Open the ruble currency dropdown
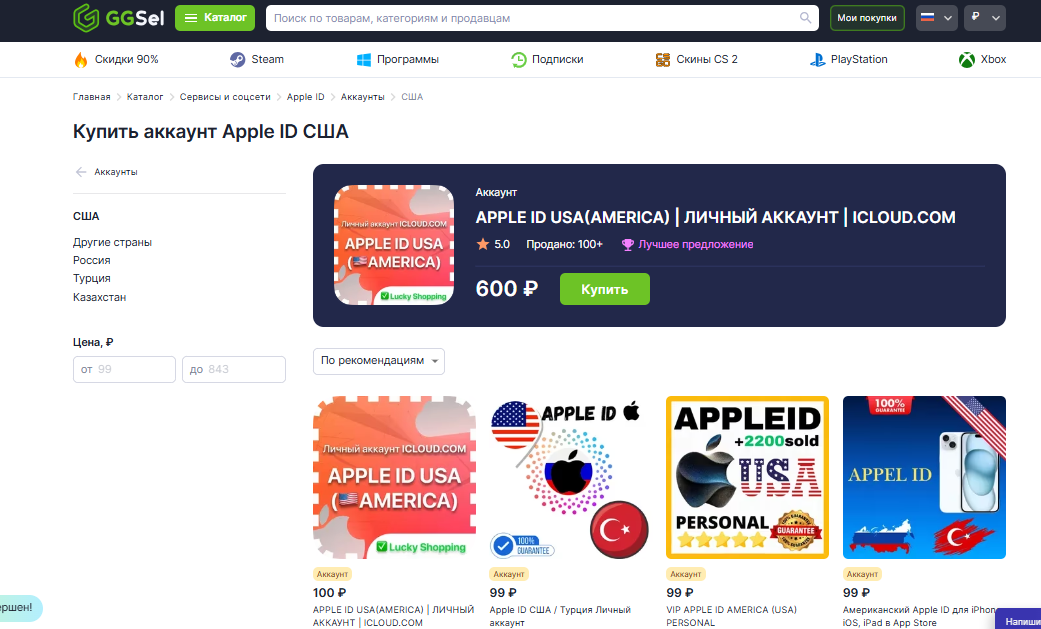The height and width of the screenshot is (629, 1041). point(985,18)
